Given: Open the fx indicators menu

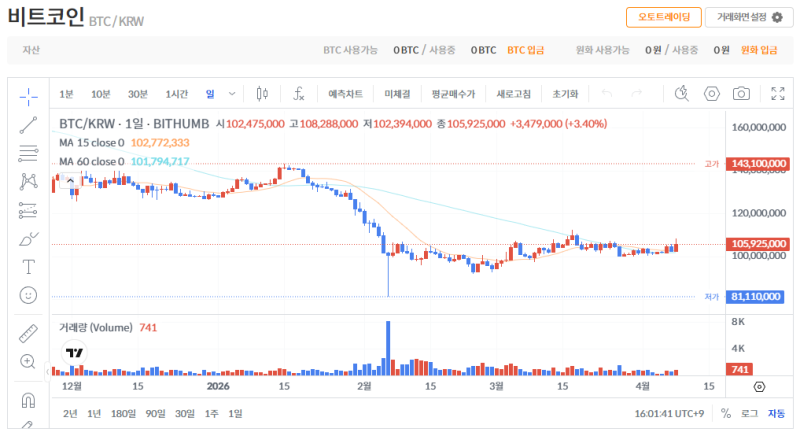Looking at the screenshot, I should click(x=299, y=94).
